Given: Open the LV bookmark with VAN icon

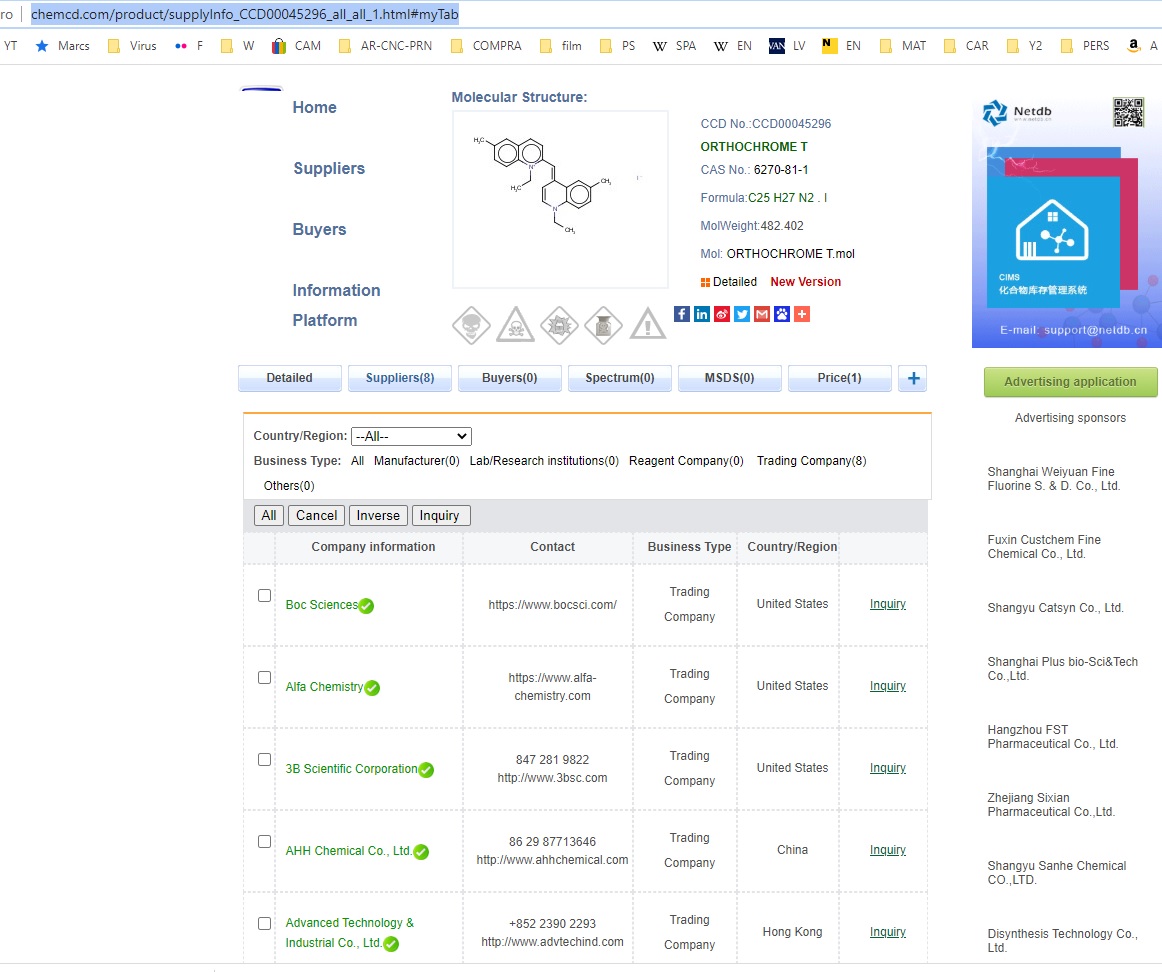Looking at the screenshot, I should tap(787, 46).
